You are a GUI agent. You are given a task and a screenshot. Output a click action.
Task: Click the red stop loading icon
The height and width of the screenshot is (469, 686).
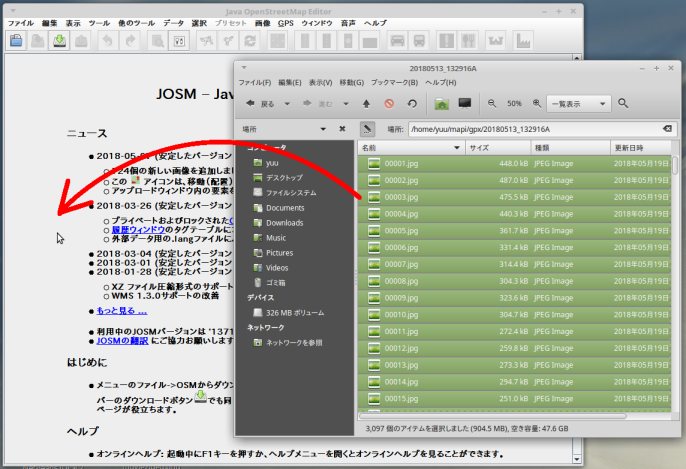389,104
